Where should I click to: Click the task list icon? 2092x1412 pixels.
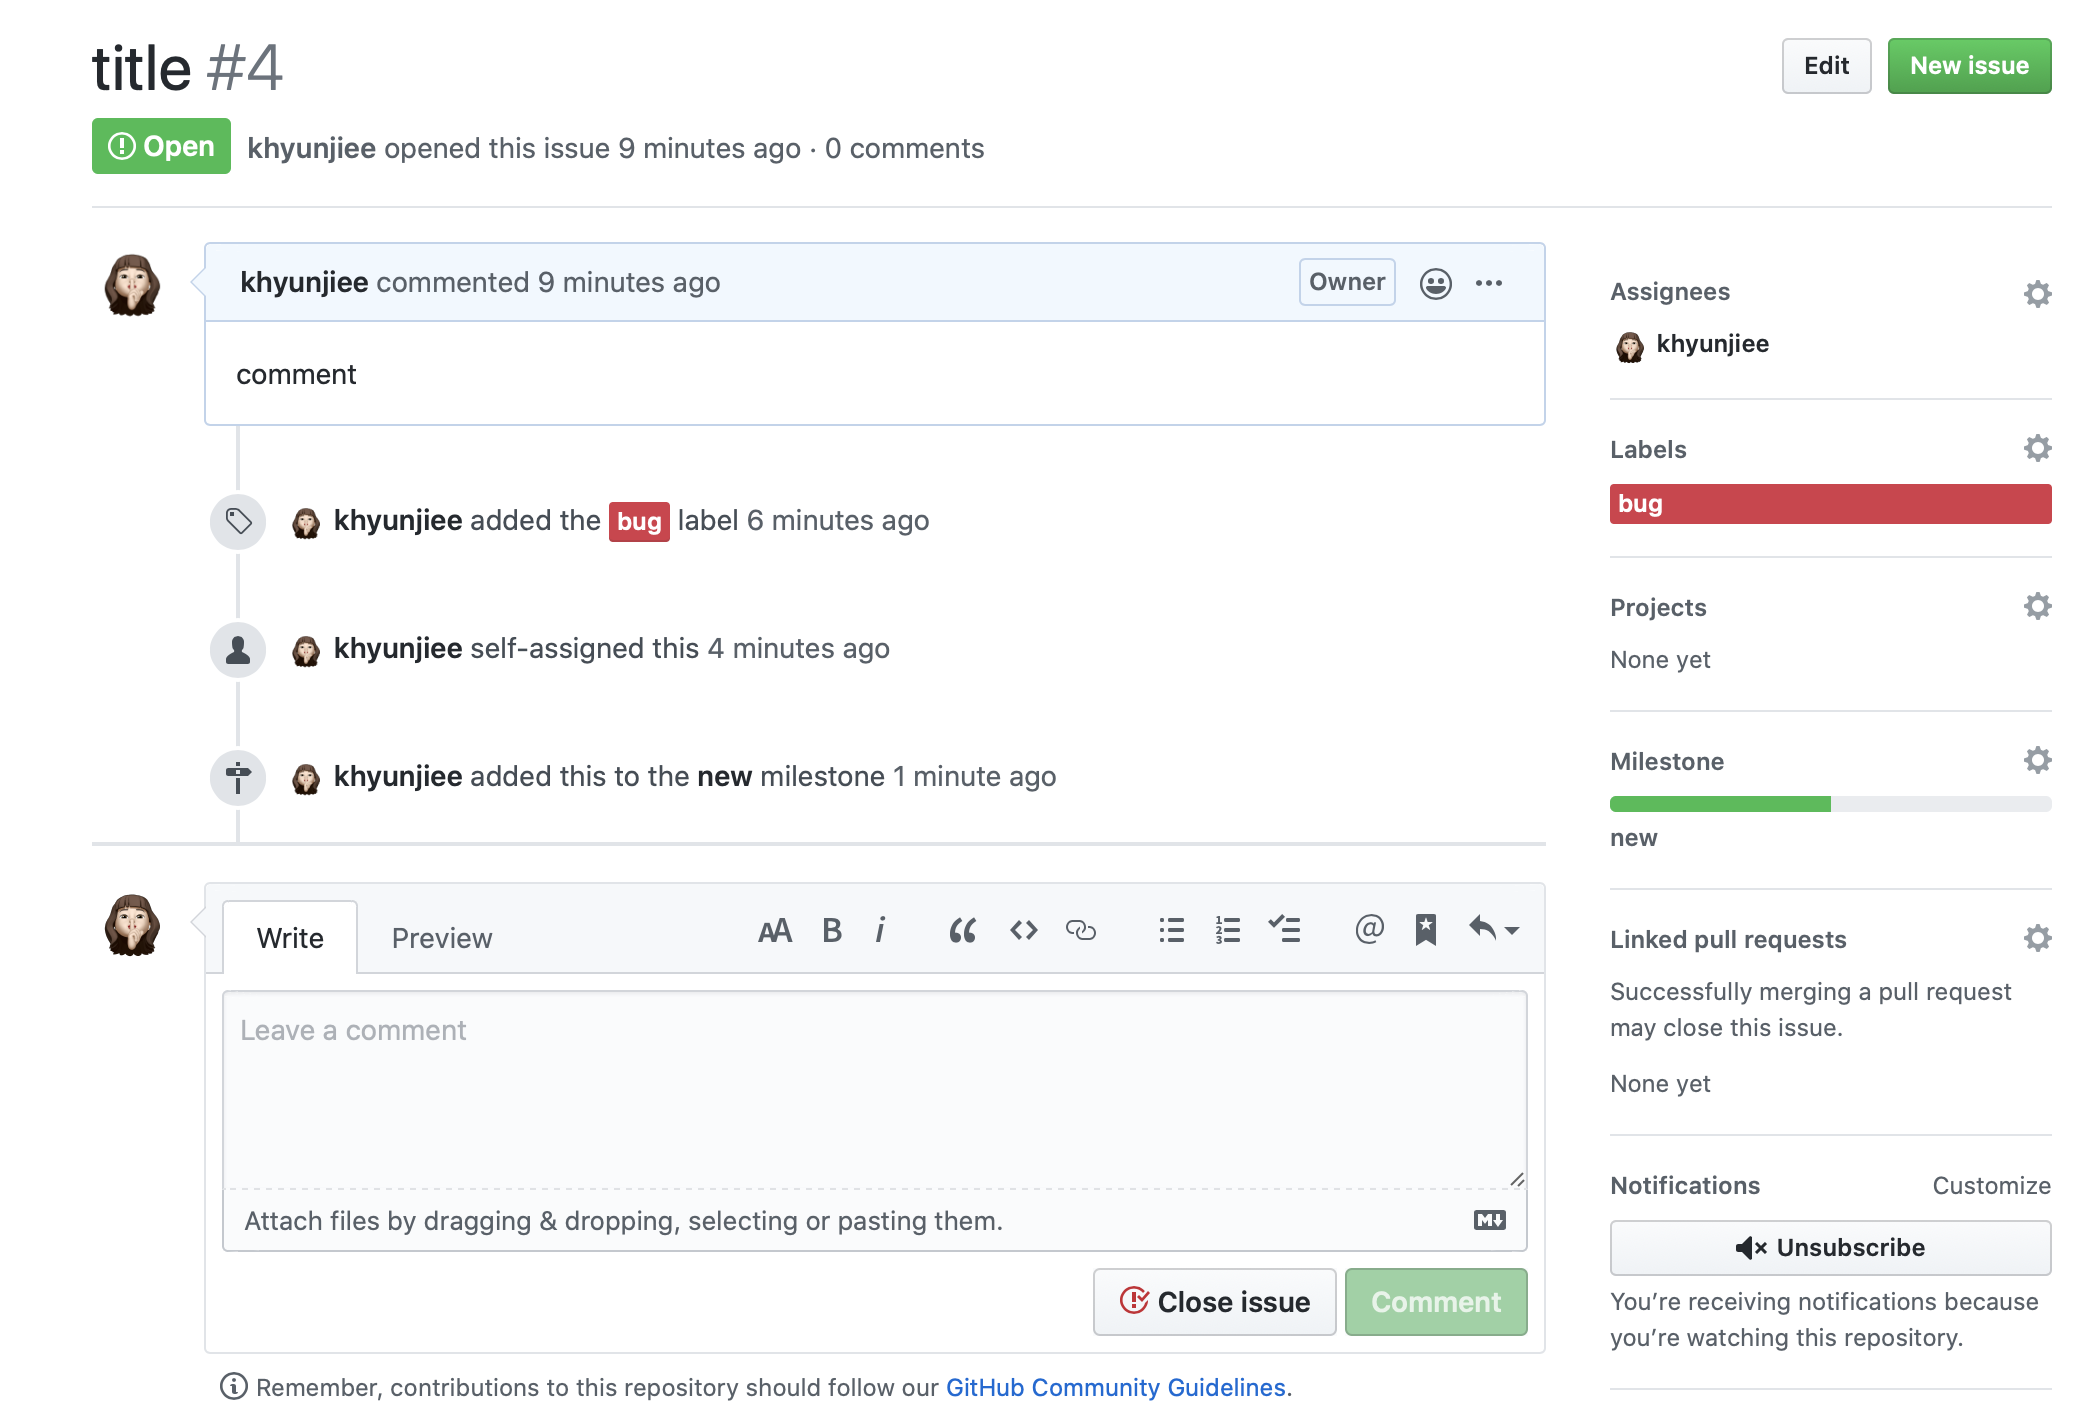1284,931
